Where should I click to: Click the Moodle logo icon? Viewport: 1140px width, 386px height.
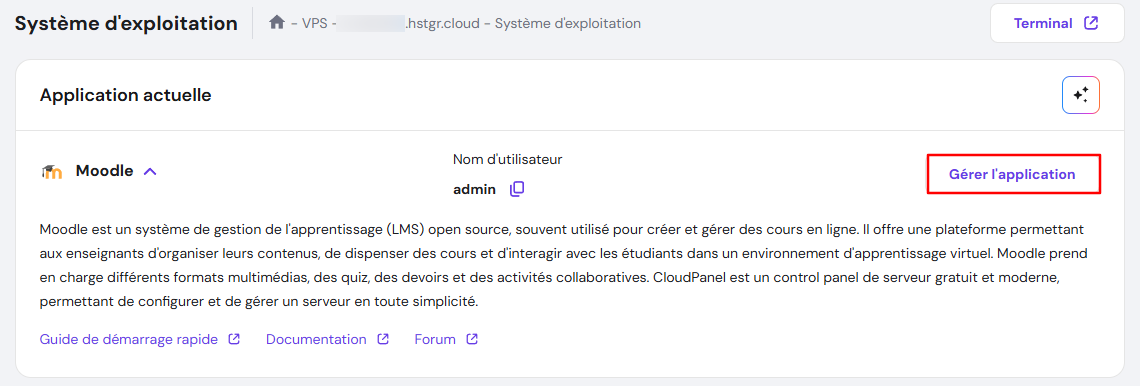tap(52, 172)
